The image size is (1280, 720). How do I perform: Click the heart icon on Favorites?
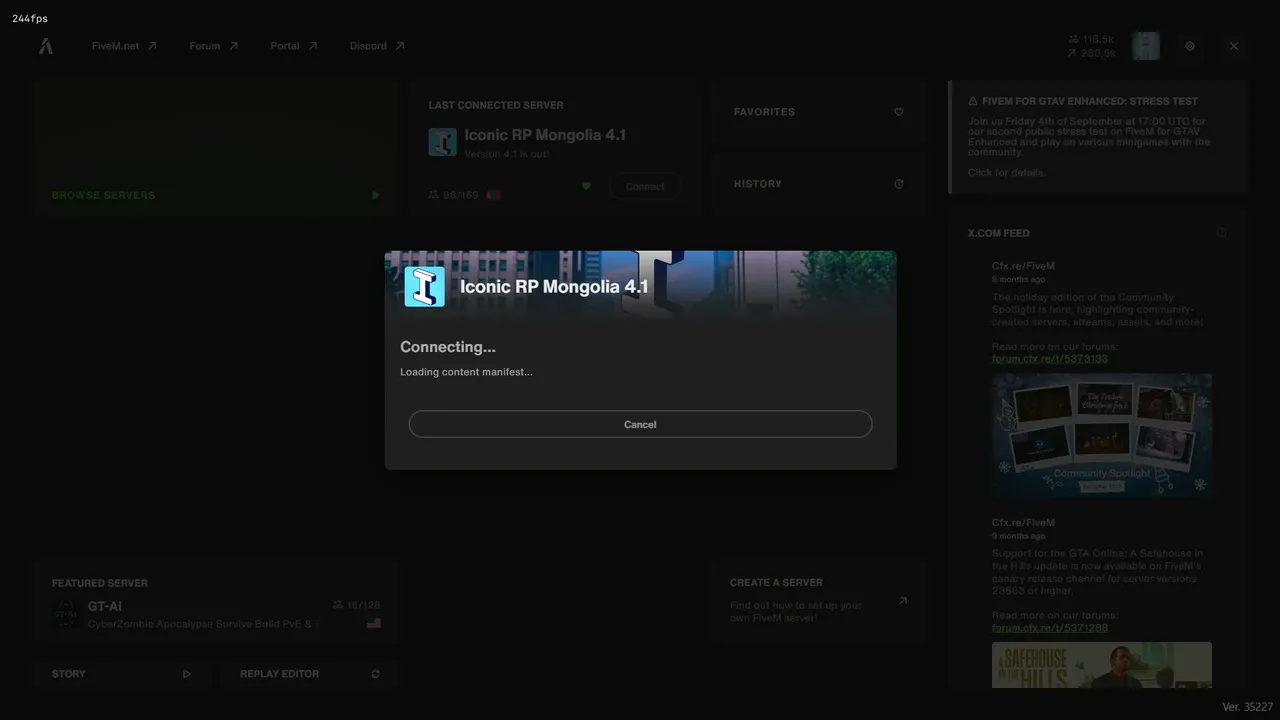tap(899, 112)
